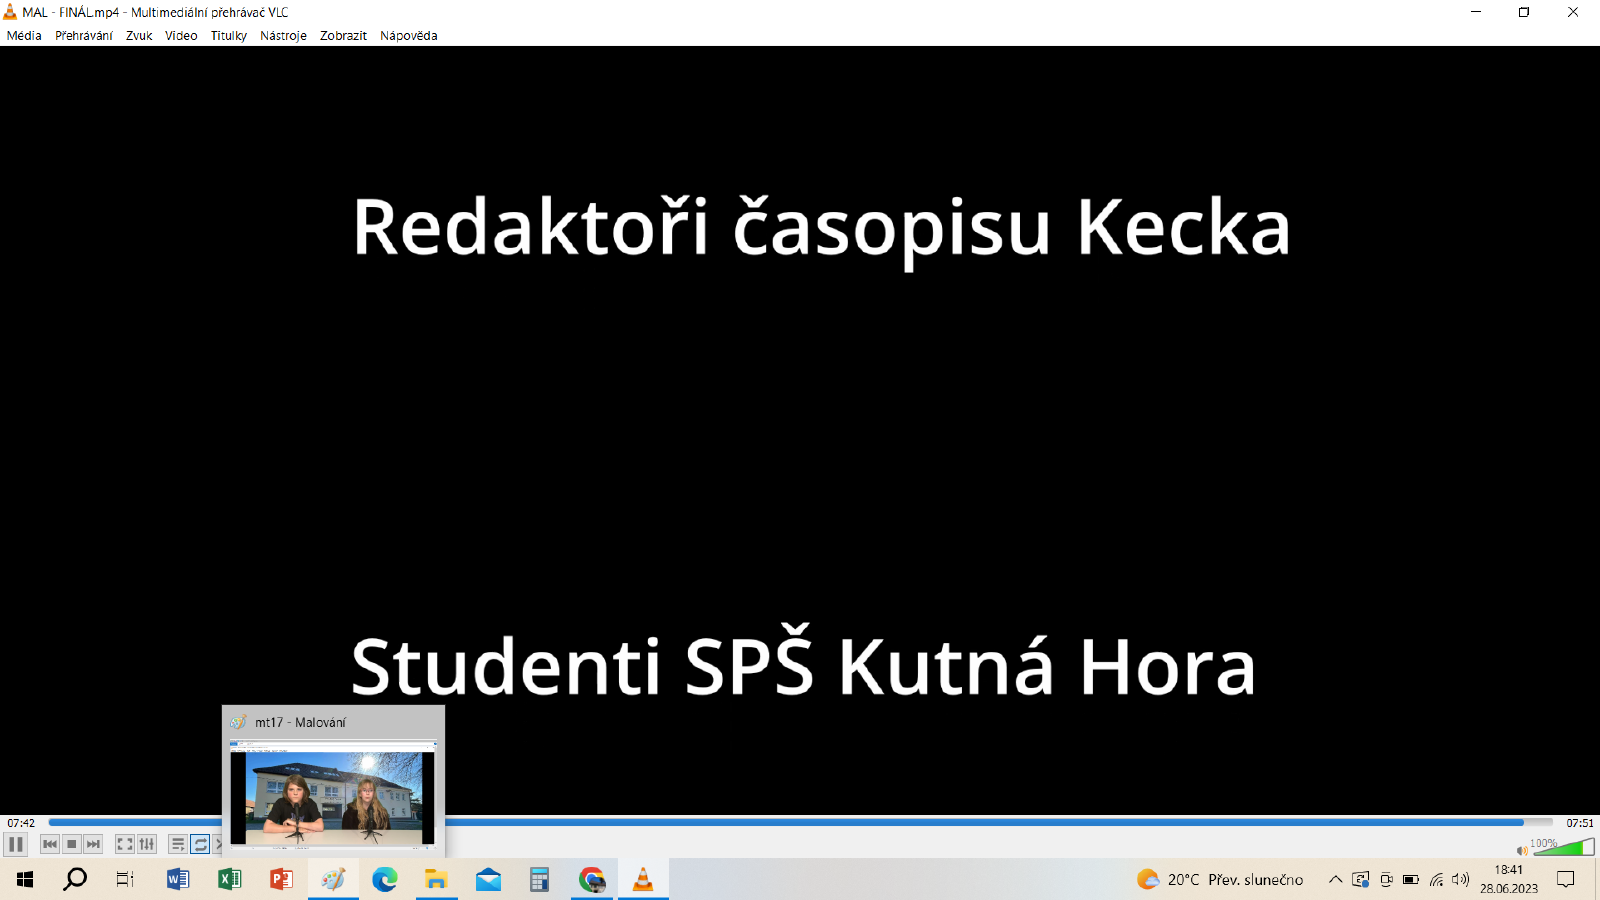Open the Média menu
Viewport: 1600px width, 900px height.
pyautogui.click(x=24, y=35)
